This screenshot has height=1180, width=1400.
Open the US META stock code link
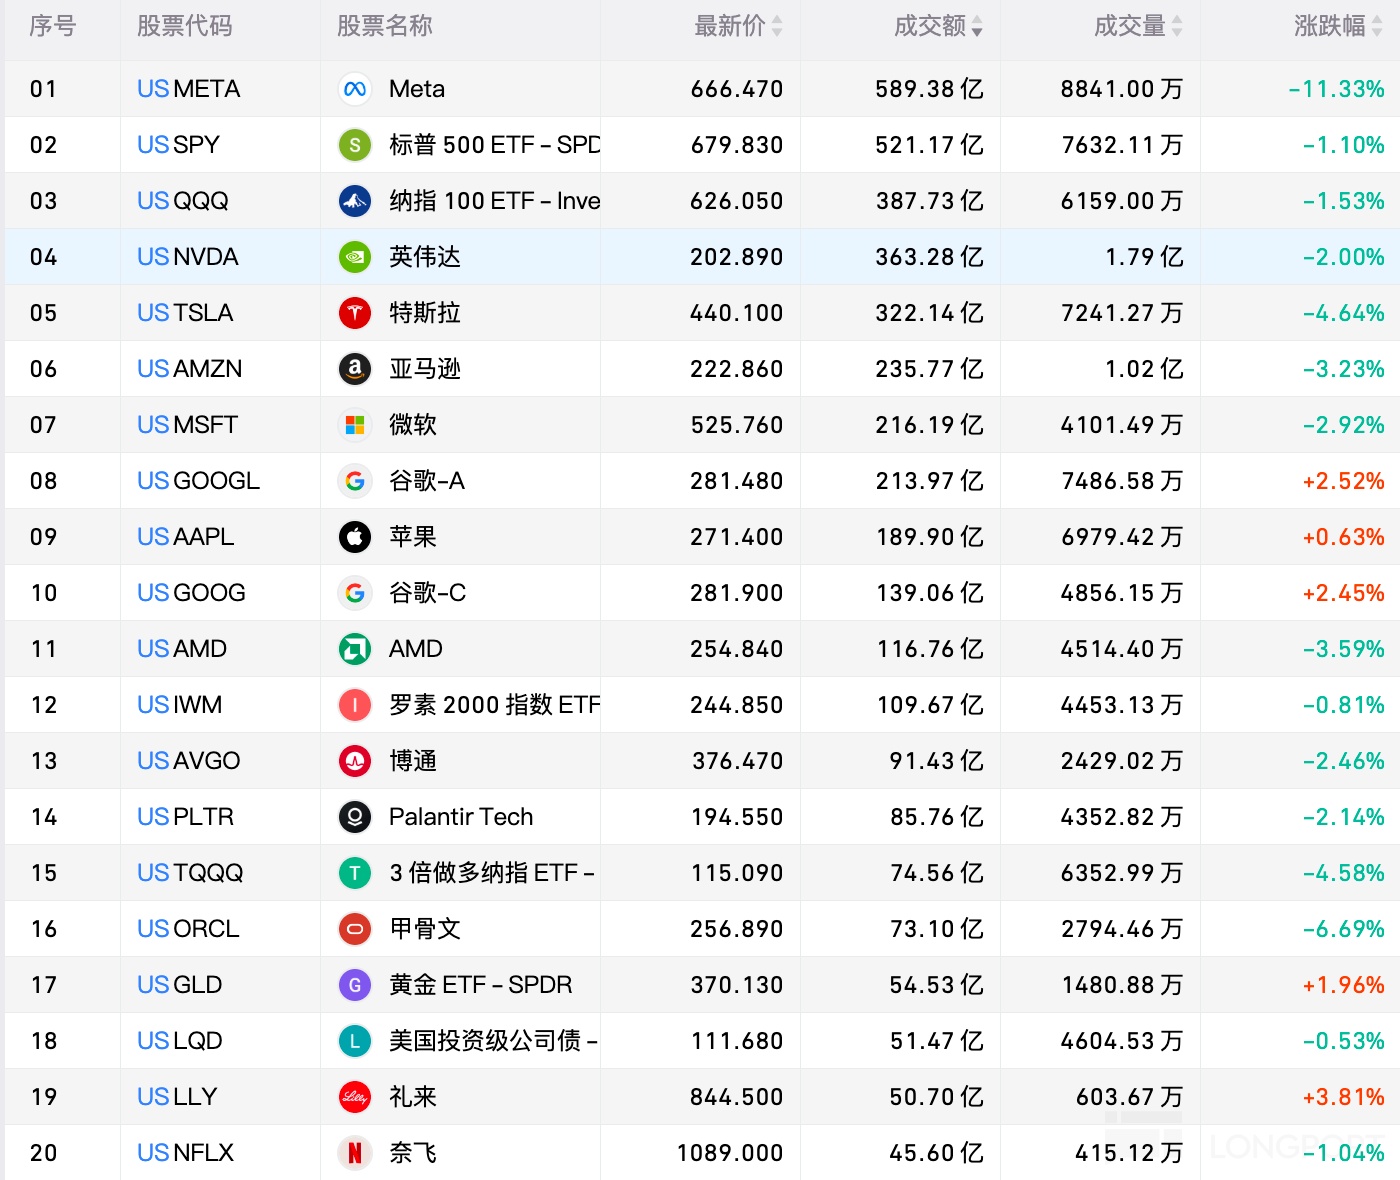point(188,89)
